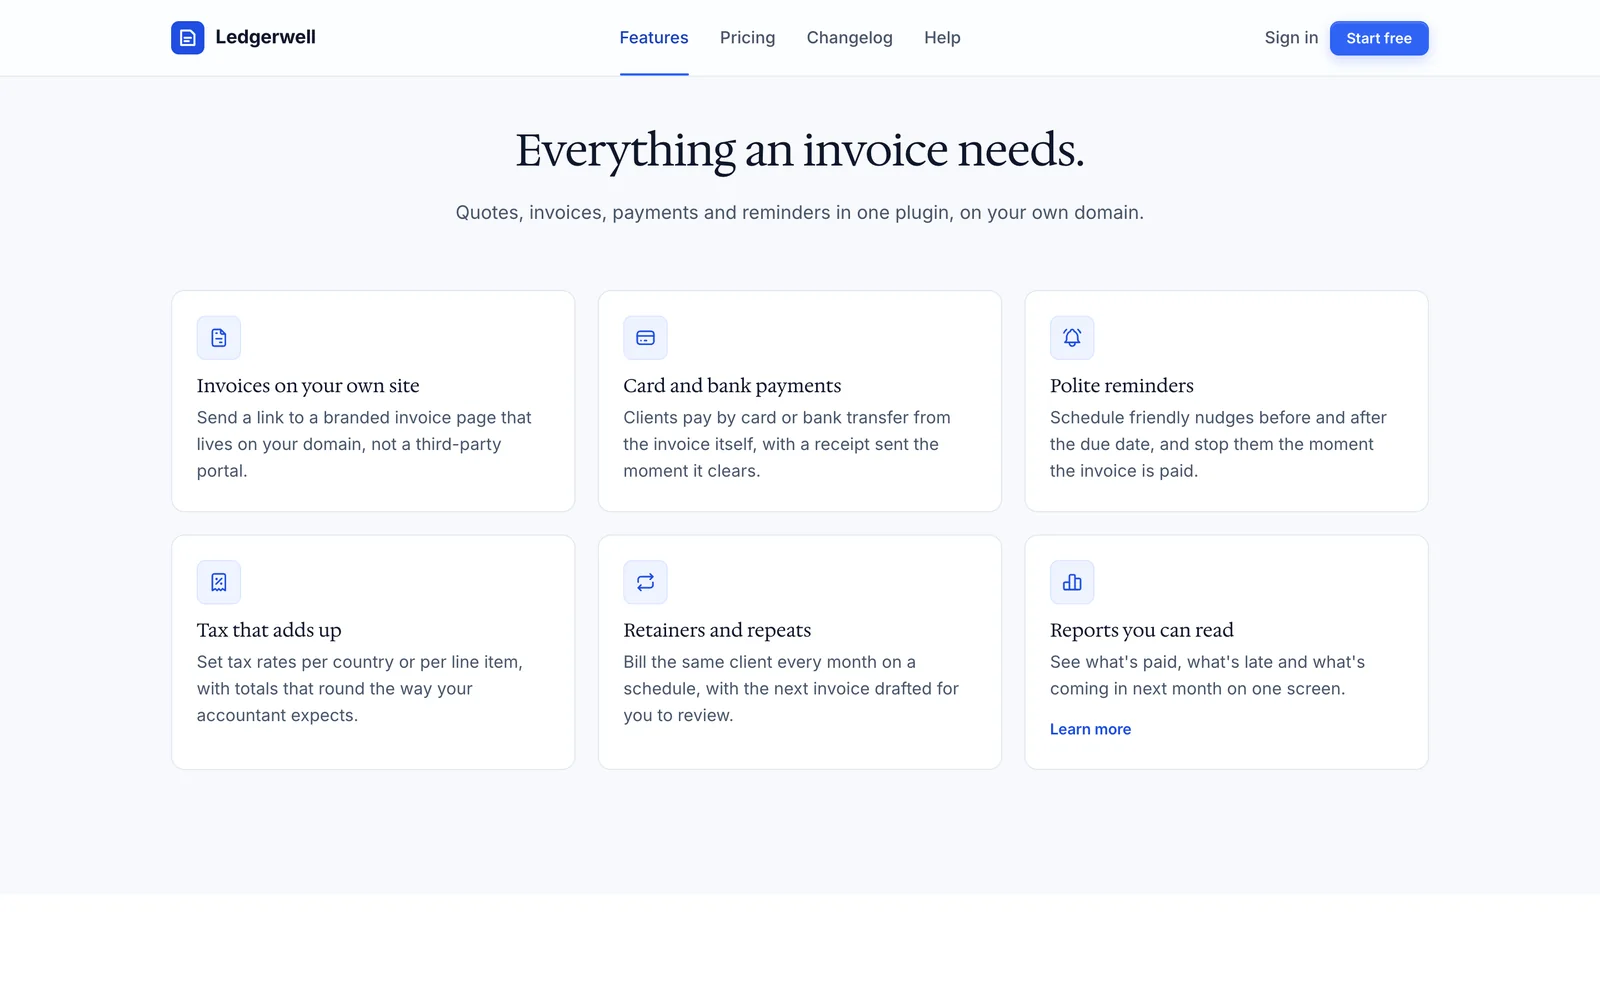Click the Start free button
This screenshot has height=1000, width=1600.
tap(1379, 38)
